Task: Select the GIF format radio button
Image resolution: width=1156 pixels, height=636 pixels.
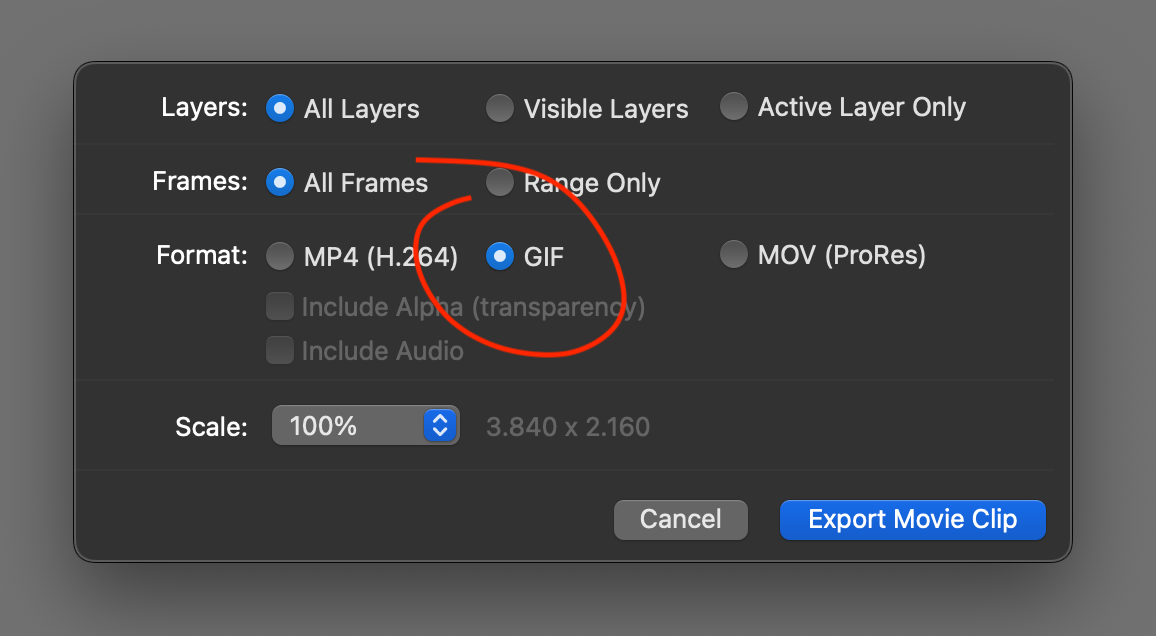Action: (x=499, y=256)
